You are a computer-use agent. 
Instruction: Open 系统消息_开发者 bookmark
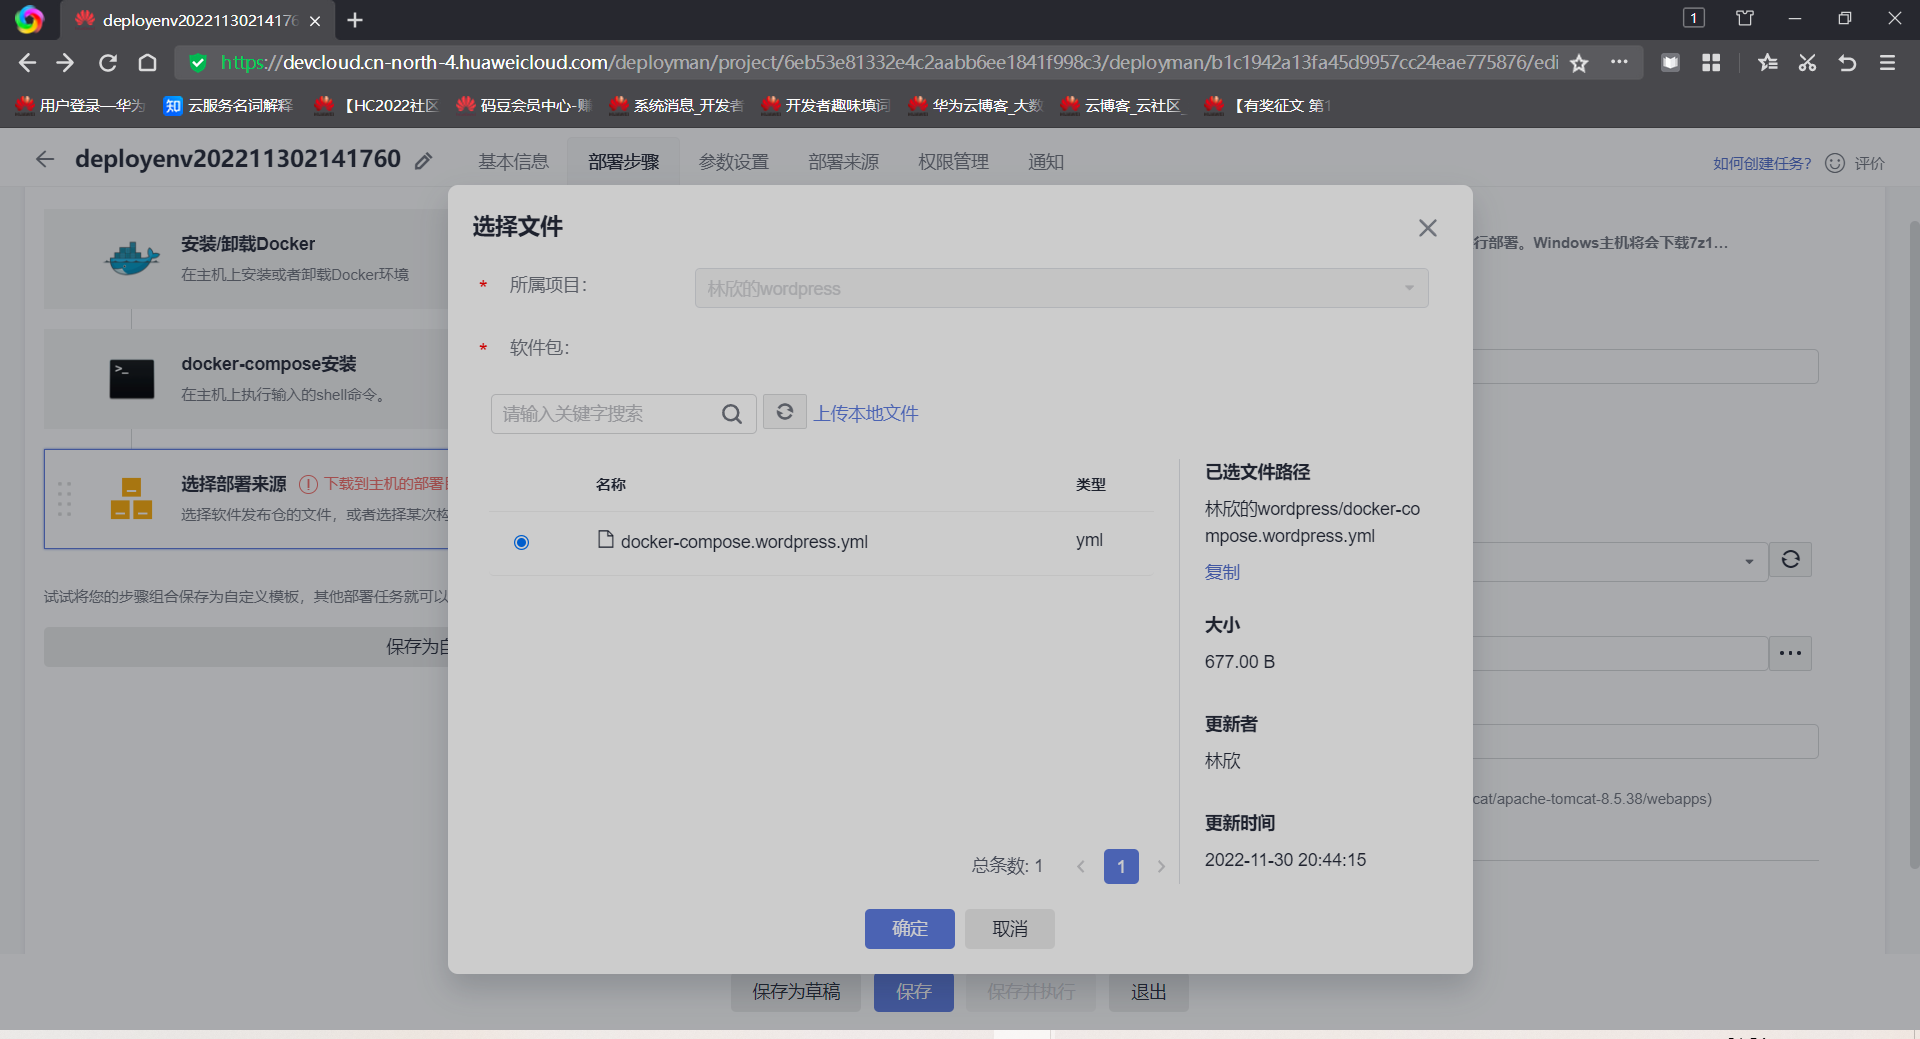(x=677, y=105)
